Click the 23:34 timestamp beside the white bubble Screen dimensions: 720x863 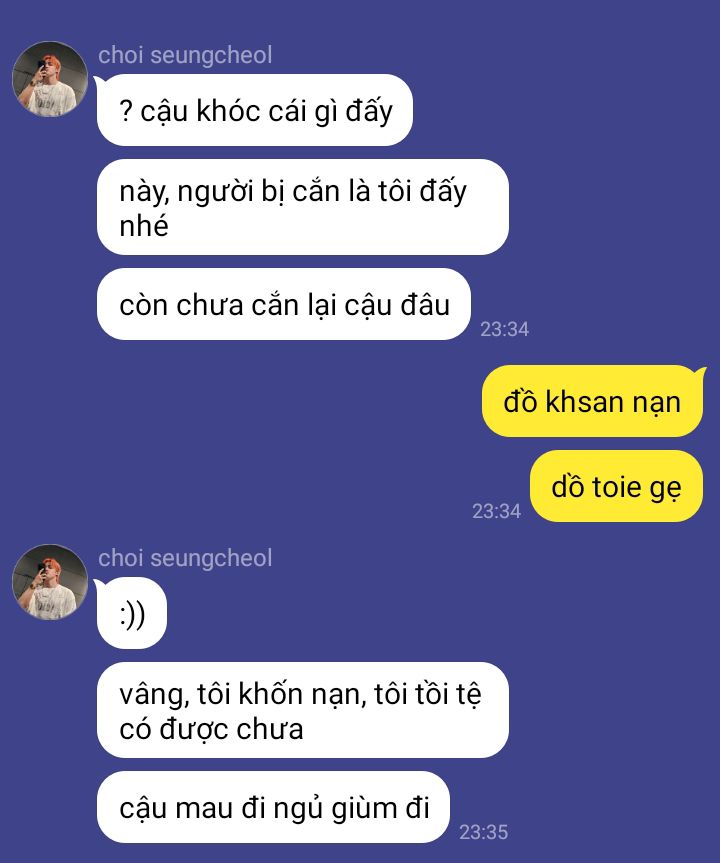click(504, 329)
